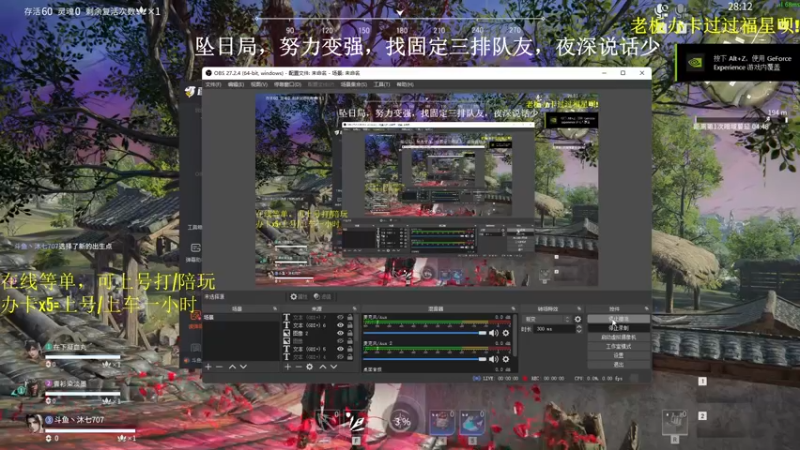Image resolution: width=800 pixels, height=450 pixels.
Task: Adjust the 麦克风/Aux 2 volume slider
Action: tap(425, 359)
